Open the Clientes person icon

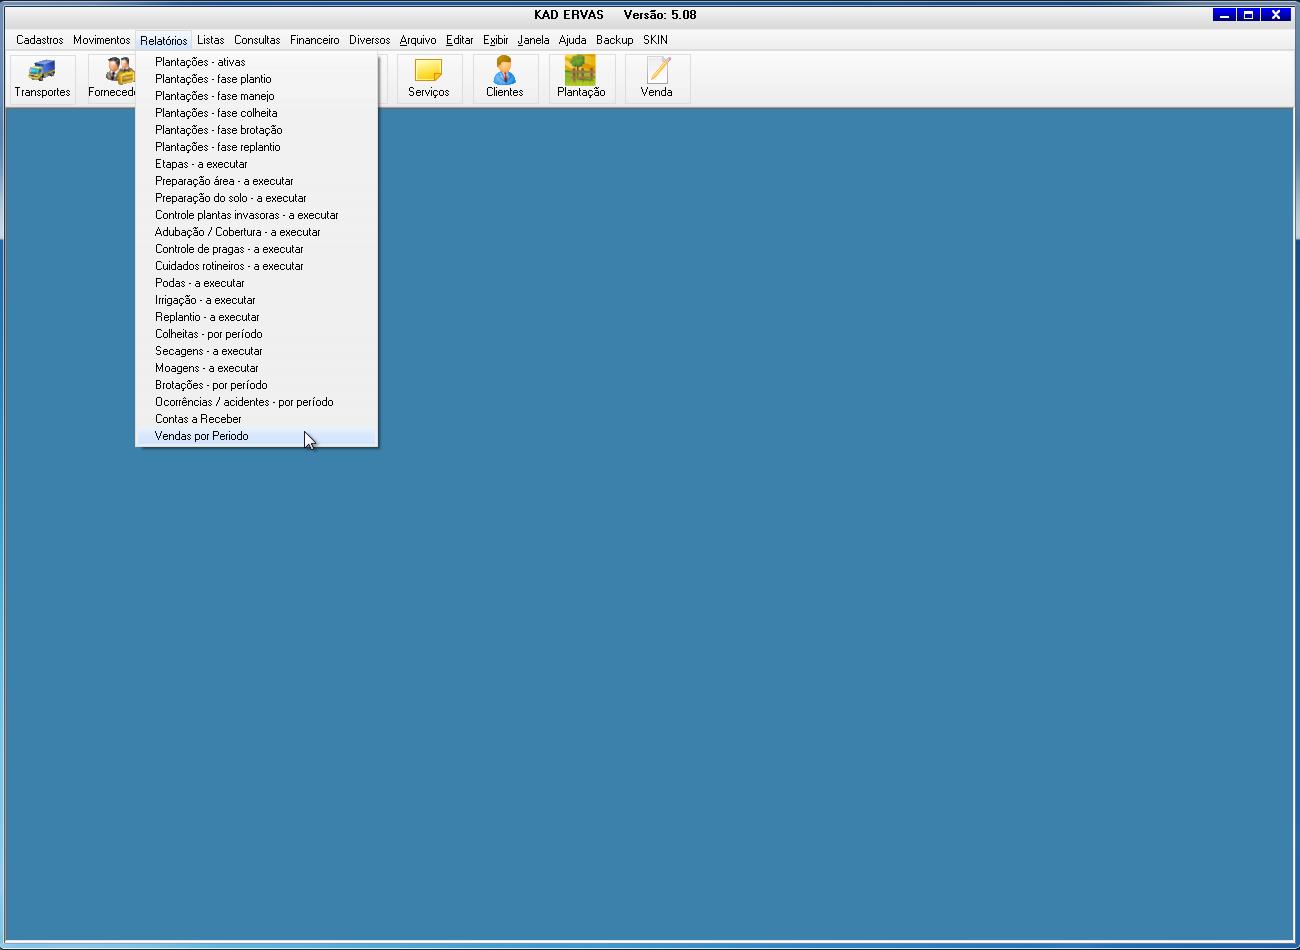(x=505, y=78)
